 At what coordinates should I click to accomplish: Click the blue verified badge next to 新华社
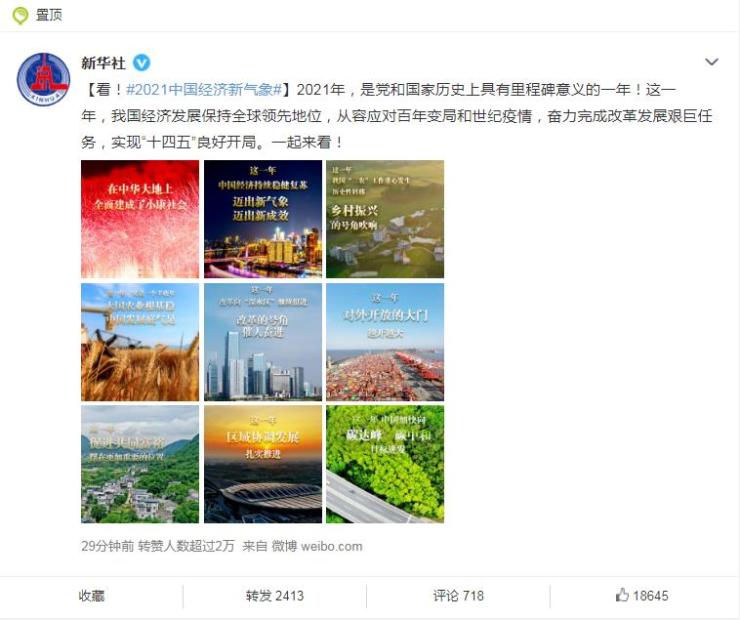click(x=141, y=63)
